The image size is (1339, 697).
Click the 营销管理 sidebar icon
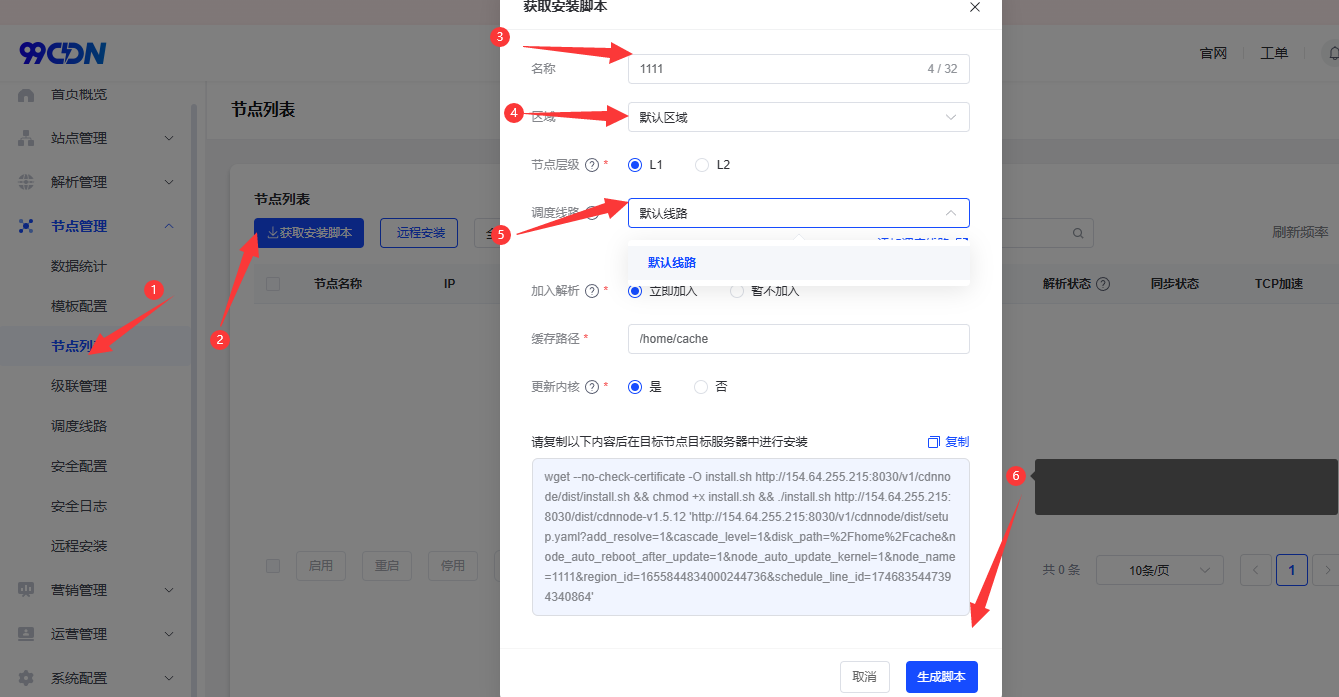(26, 590)
